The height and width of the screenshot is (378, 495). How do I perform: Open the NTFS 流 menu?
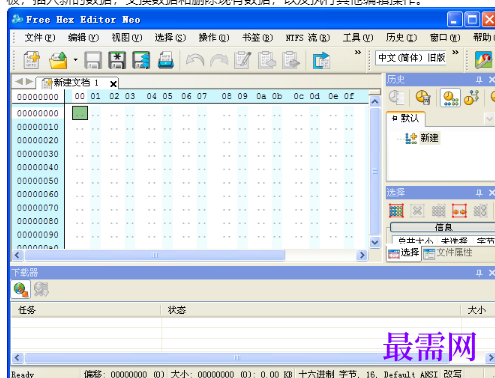coord(308,38)
